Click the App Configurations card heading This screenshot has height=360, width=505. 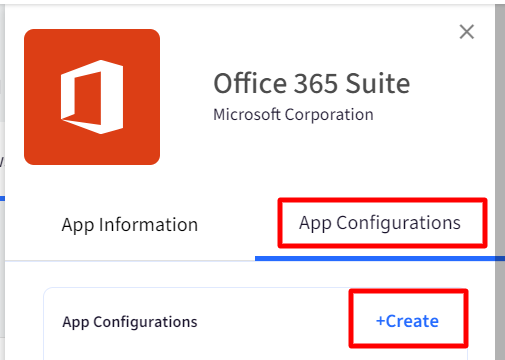coord(130,322)
